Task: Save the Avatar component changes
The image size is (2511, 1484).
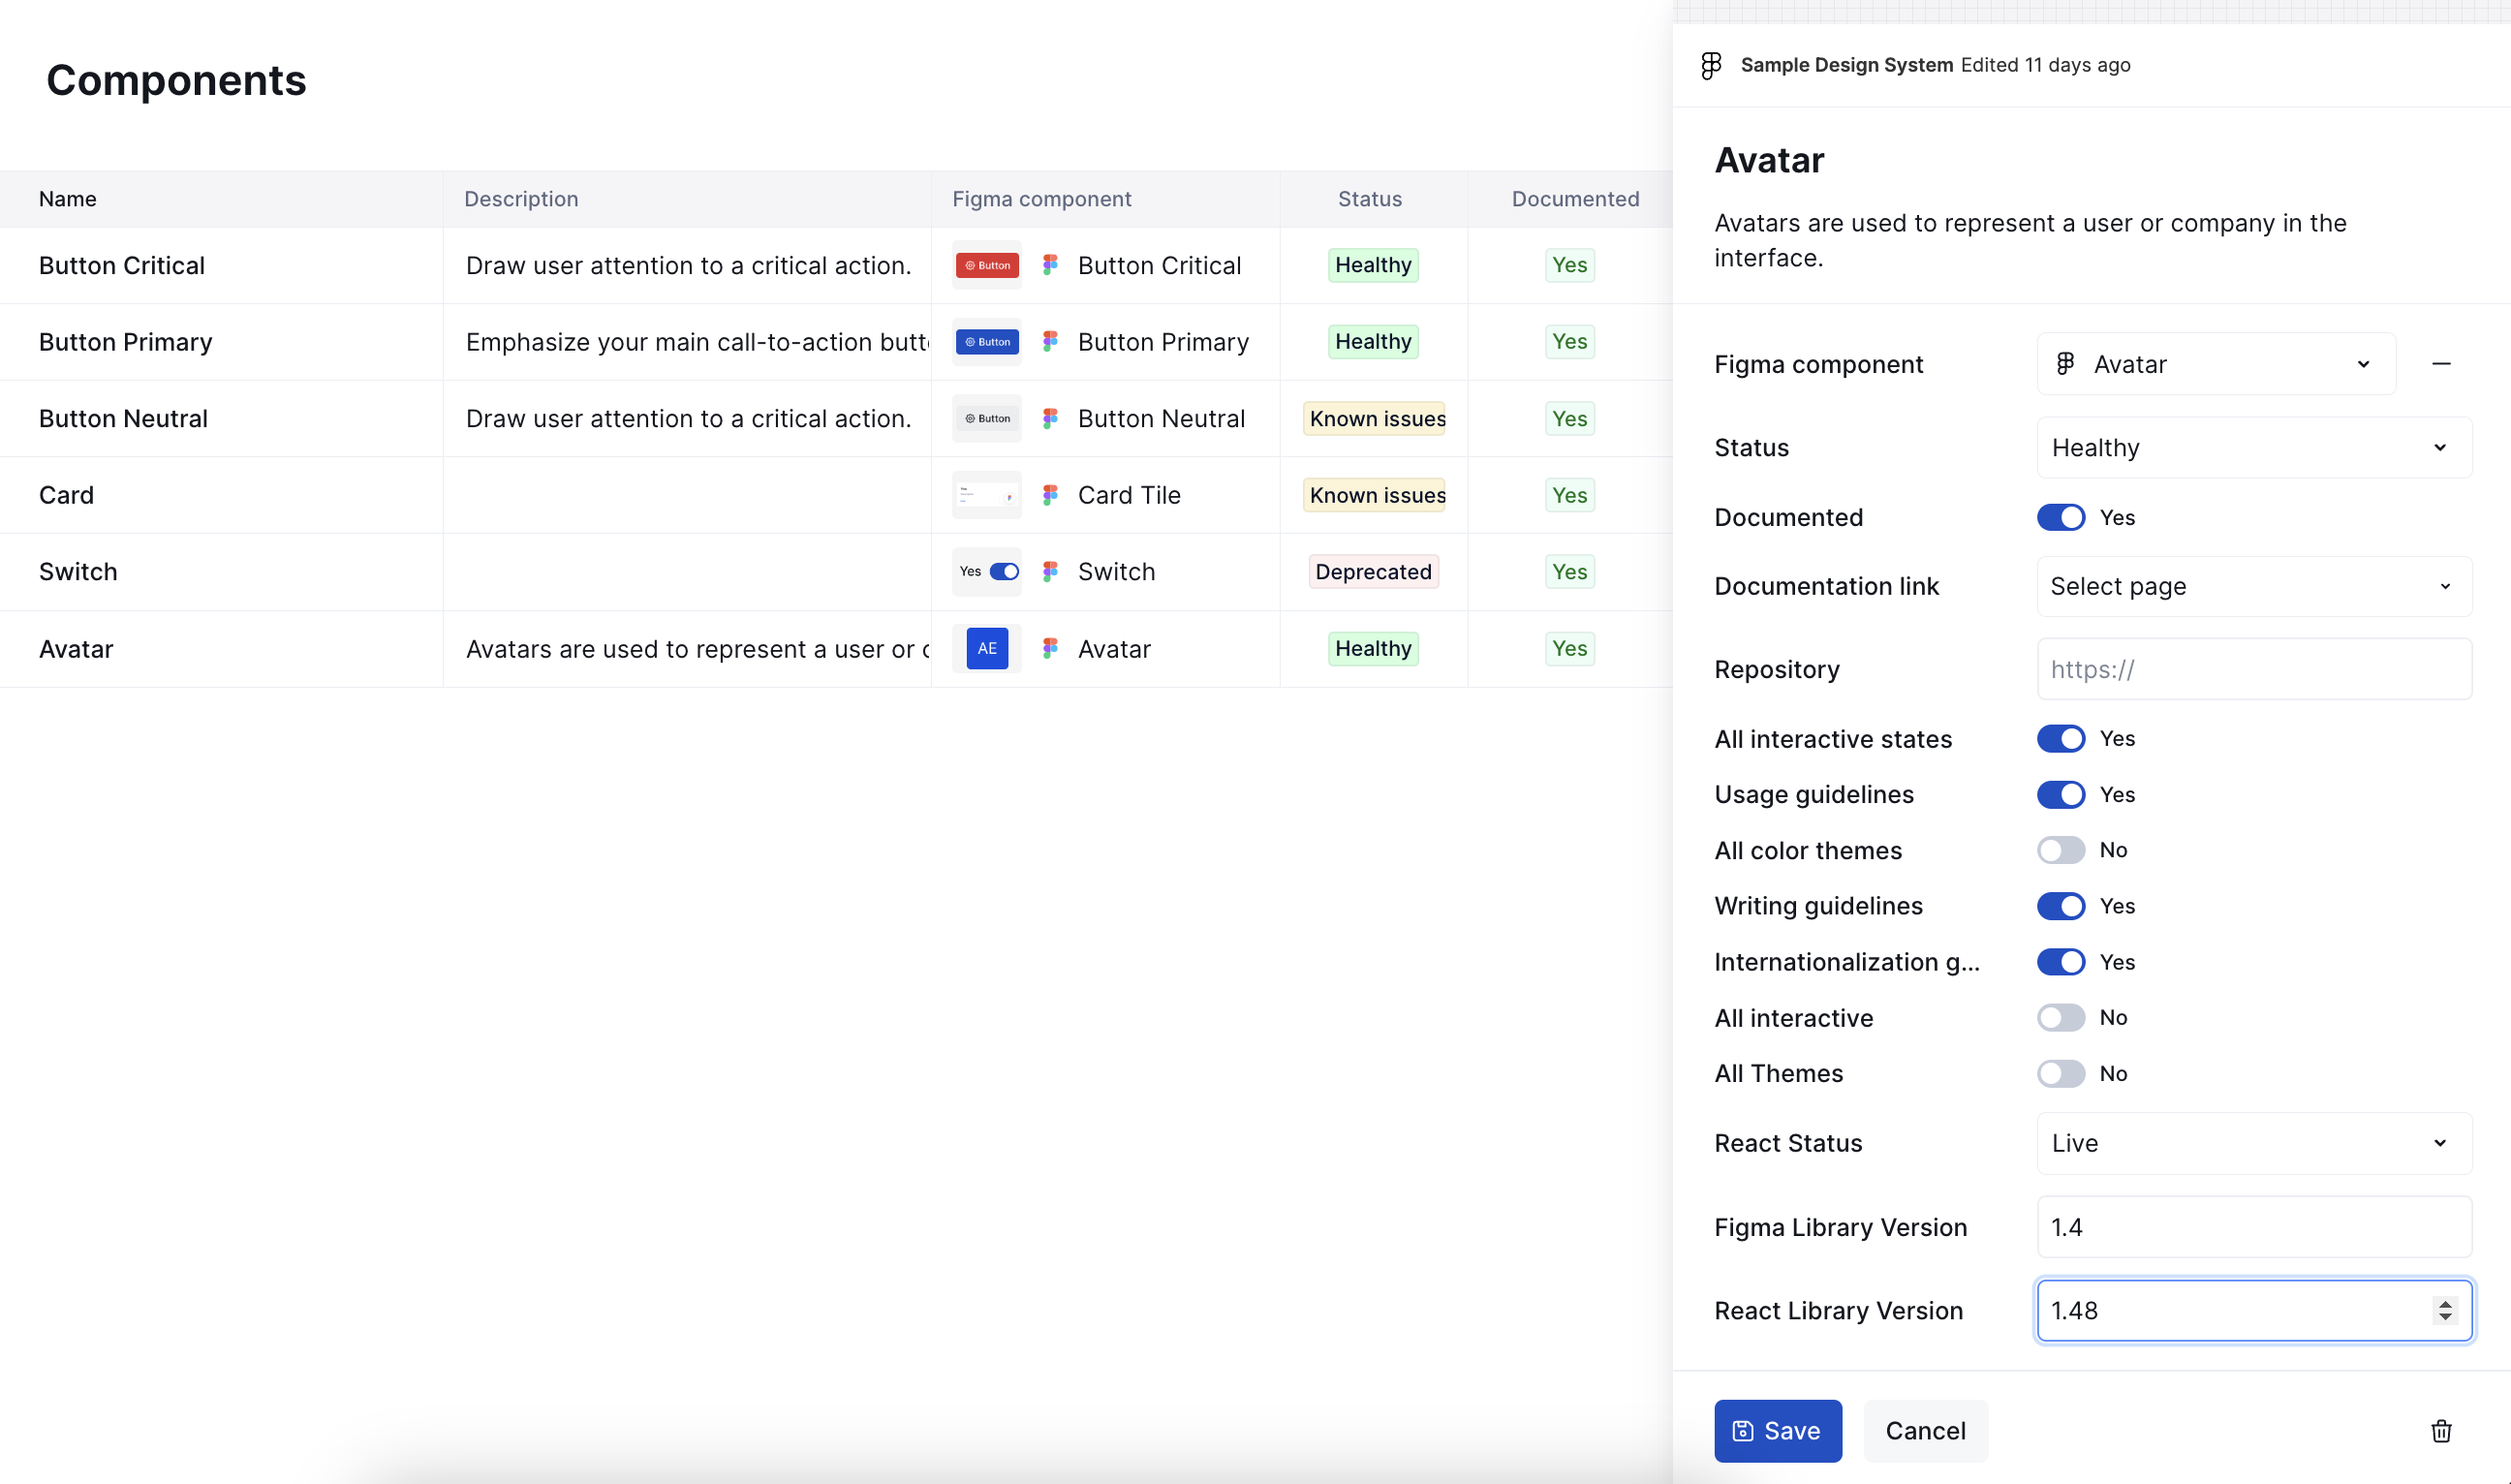Action: tap(1778, 1431)
